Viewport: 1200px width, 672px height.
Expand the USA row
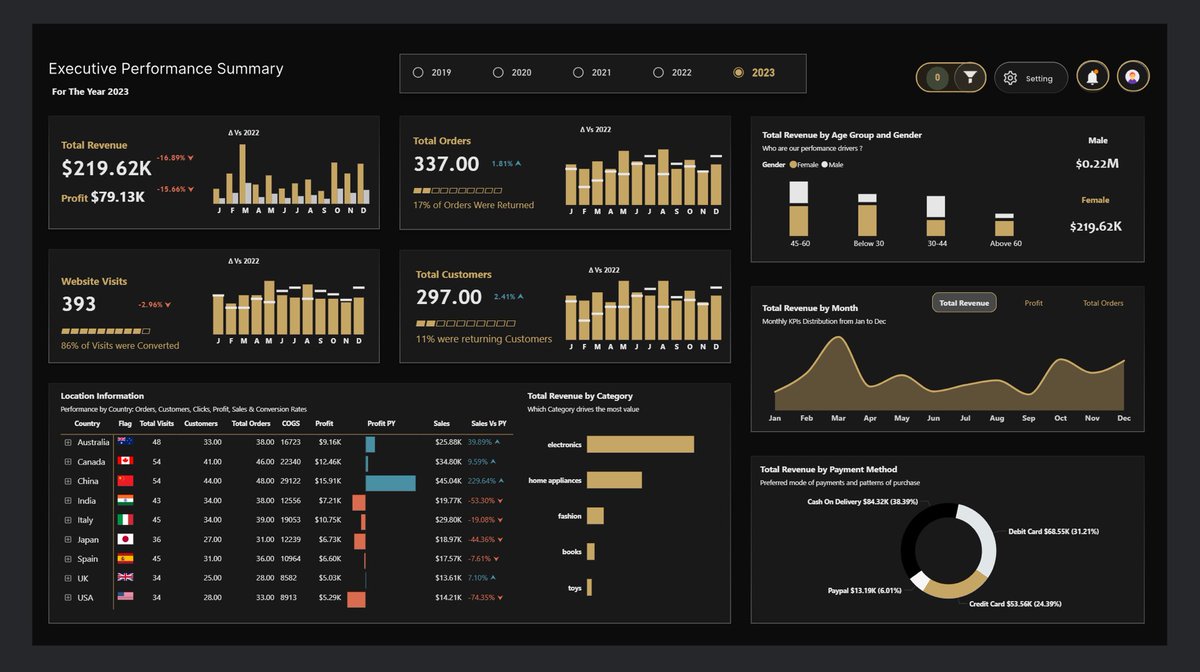[68, 598]
